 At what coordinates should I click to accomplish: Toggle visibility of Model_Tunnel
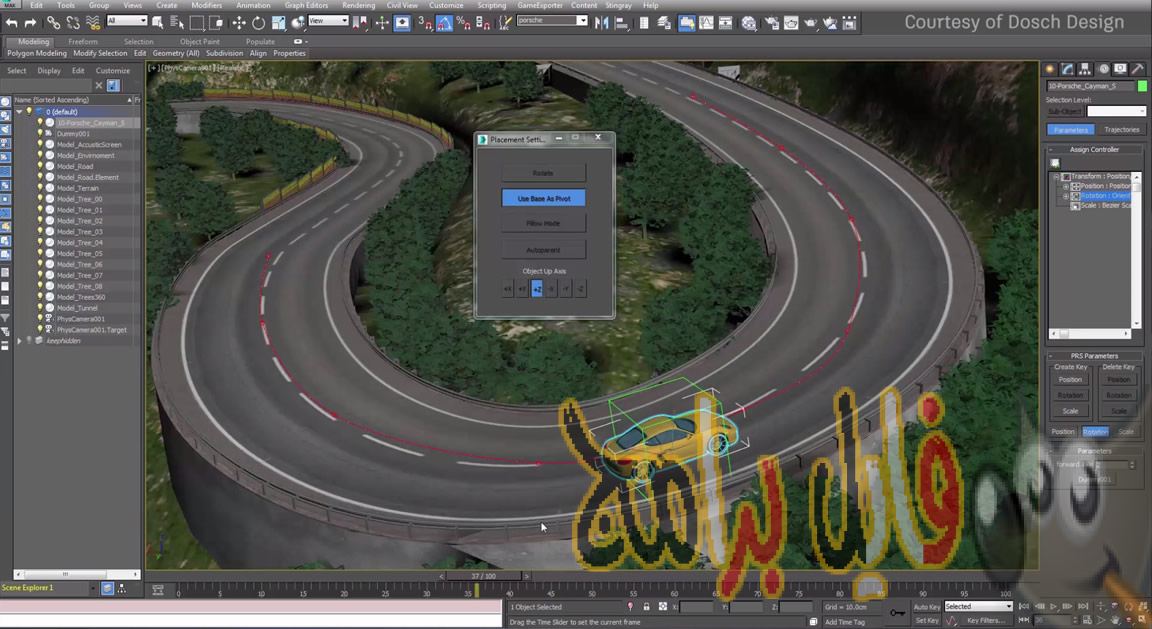tap(40, 308)
